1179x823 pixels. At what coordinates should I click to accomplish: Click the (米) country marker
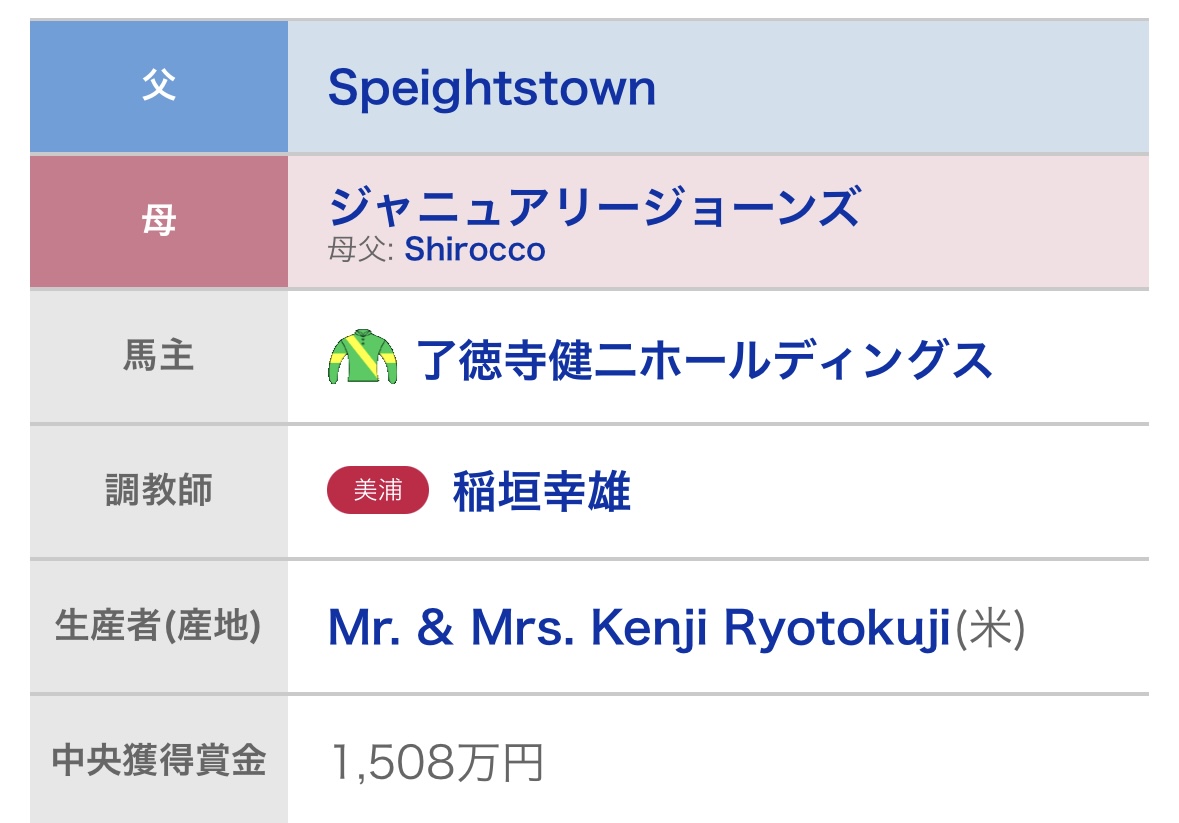[990, 629]
